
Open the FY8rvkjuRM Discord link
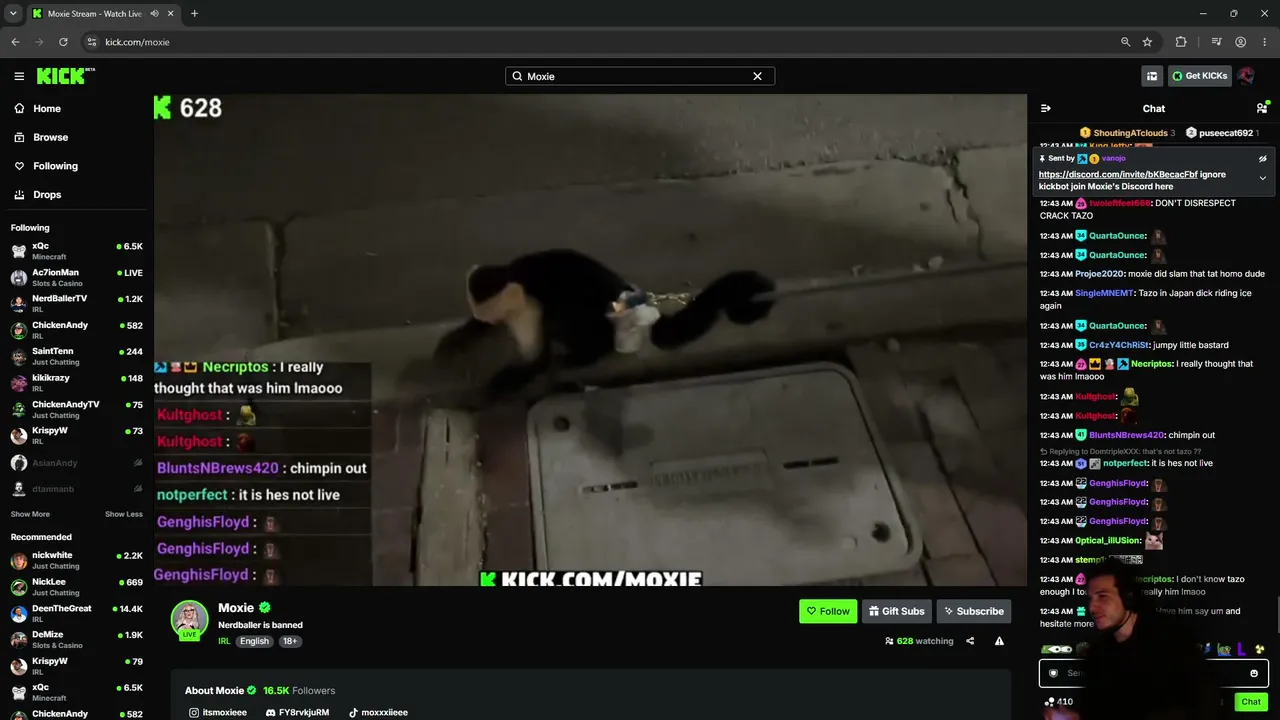(297, 713)
